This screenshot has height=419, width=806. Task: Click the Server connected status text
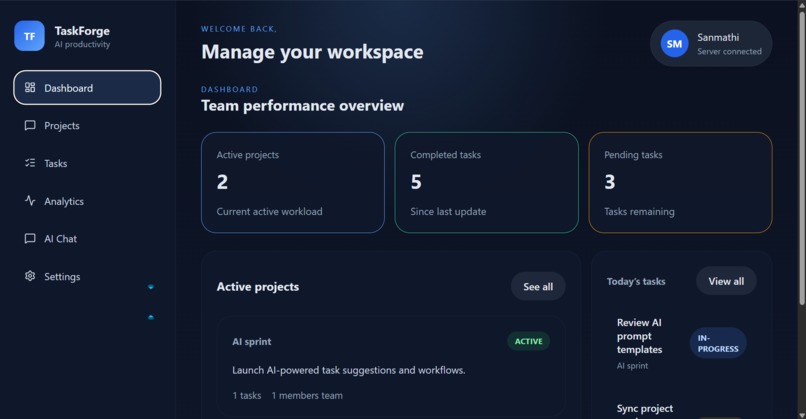click(x=729, y=51)
